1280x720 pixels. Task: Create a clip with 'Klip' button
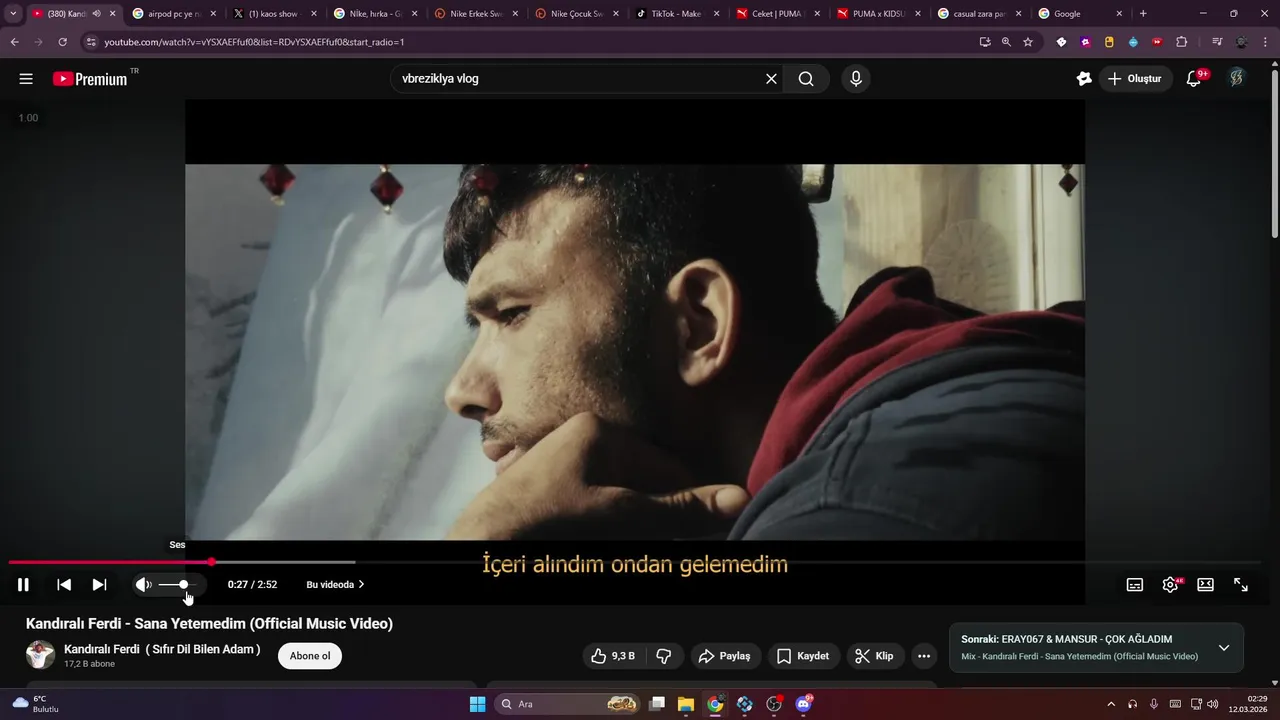tap(875, 656)
